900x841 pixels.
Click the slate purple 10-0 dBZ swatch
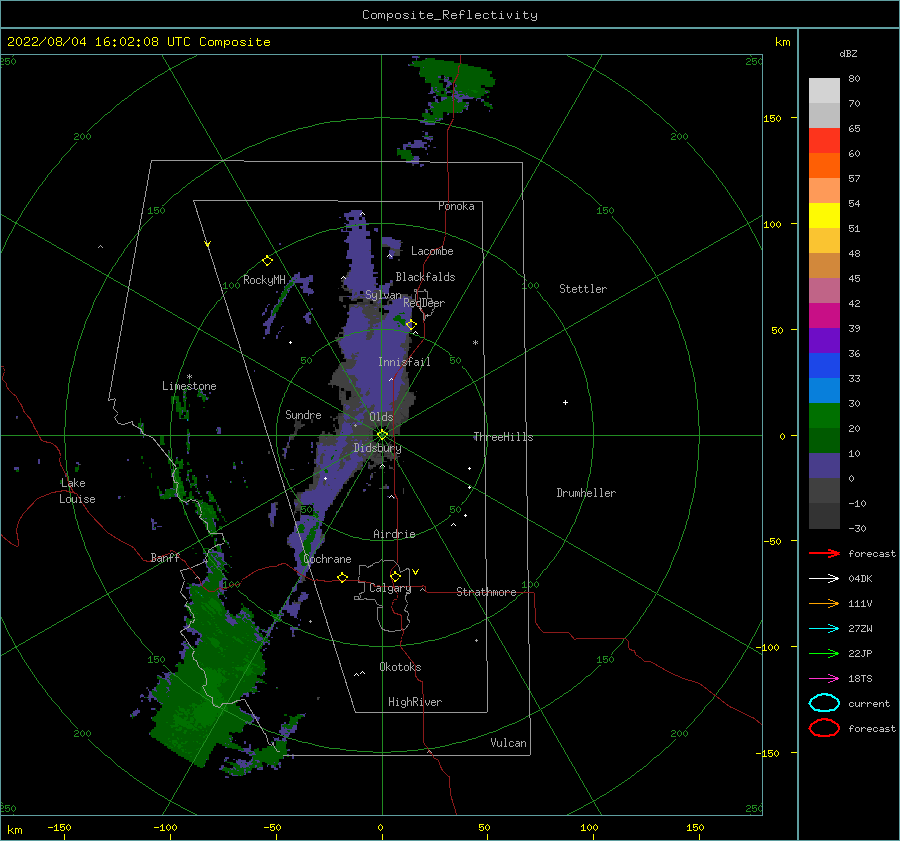point(824,466)
